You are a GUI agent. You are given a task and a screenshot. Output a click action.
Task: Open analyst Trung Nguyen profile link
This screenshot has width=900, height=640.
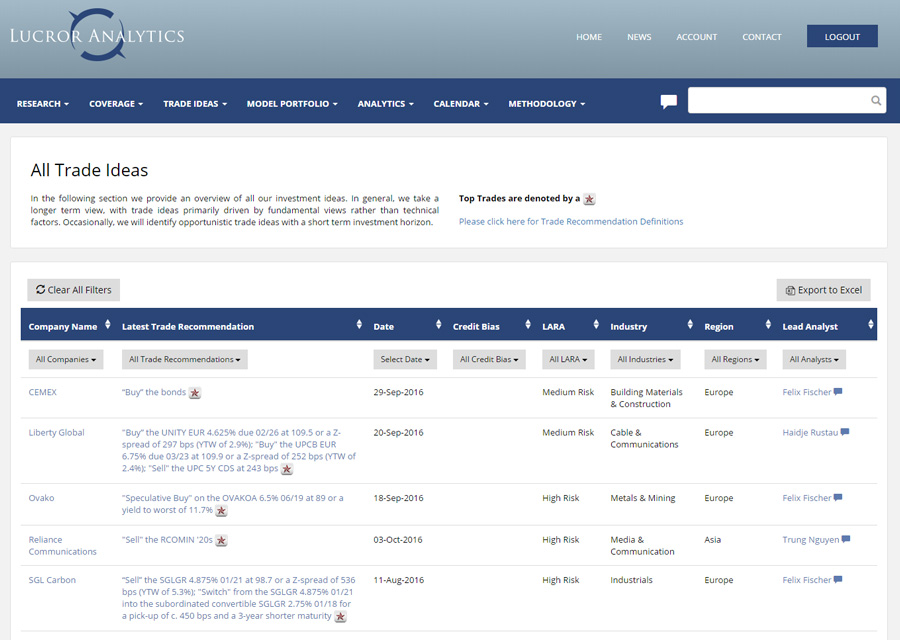point(810,540)
